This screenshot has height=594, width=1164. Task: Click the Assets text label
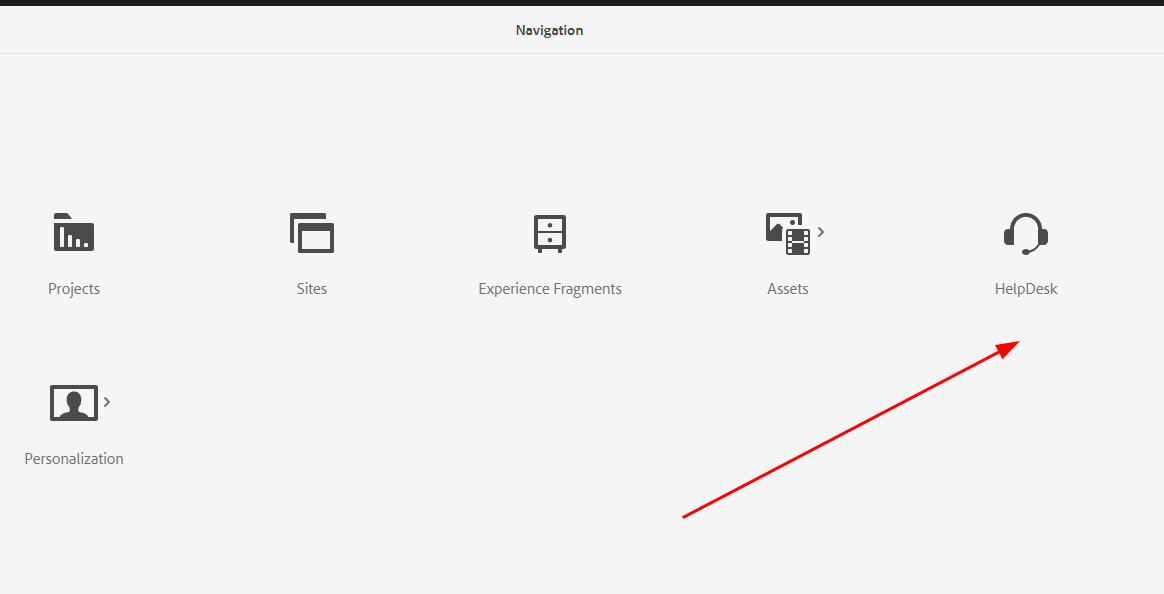(x=788, y=289)
